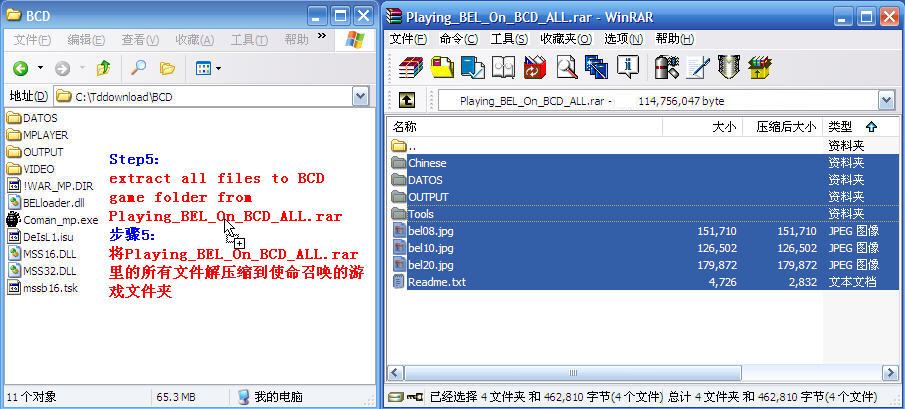Image resolution: width=905 pixels, height=409 pixels.
Task: Click My Computer icon in explorer status bar
Action: click(244, 397)
